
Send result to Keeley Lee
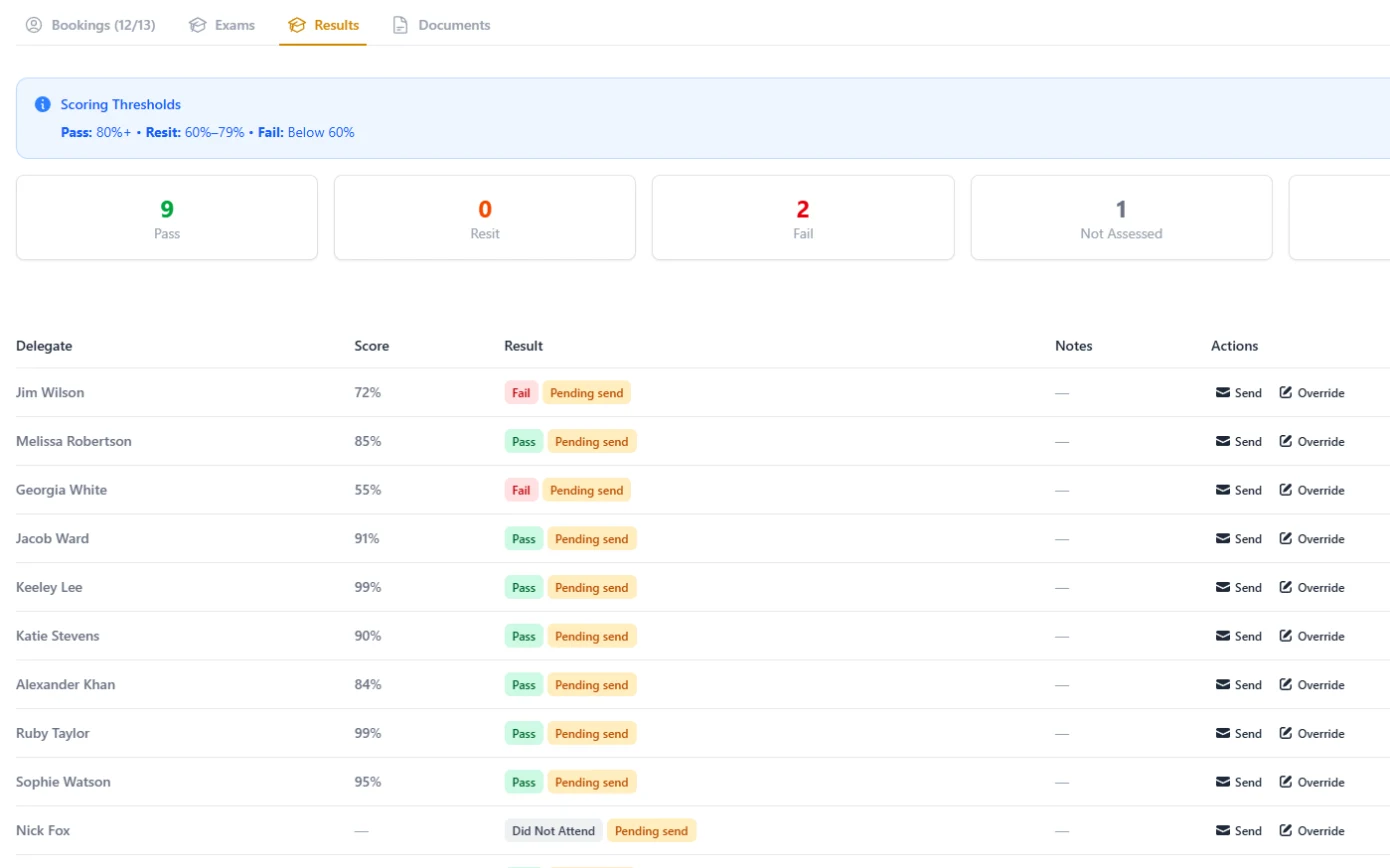tap(1238, 587)
